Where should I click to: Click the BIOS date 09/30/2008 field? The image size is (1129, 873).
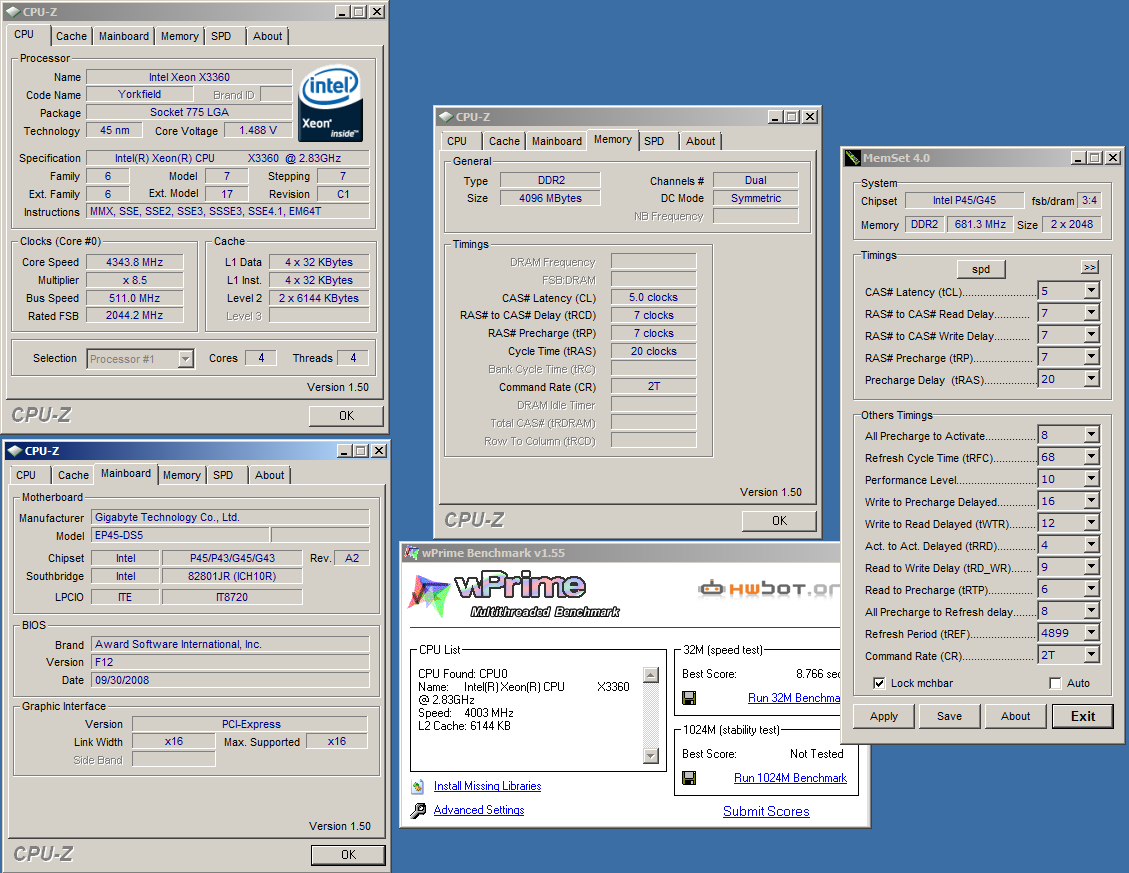coord(230,680)
